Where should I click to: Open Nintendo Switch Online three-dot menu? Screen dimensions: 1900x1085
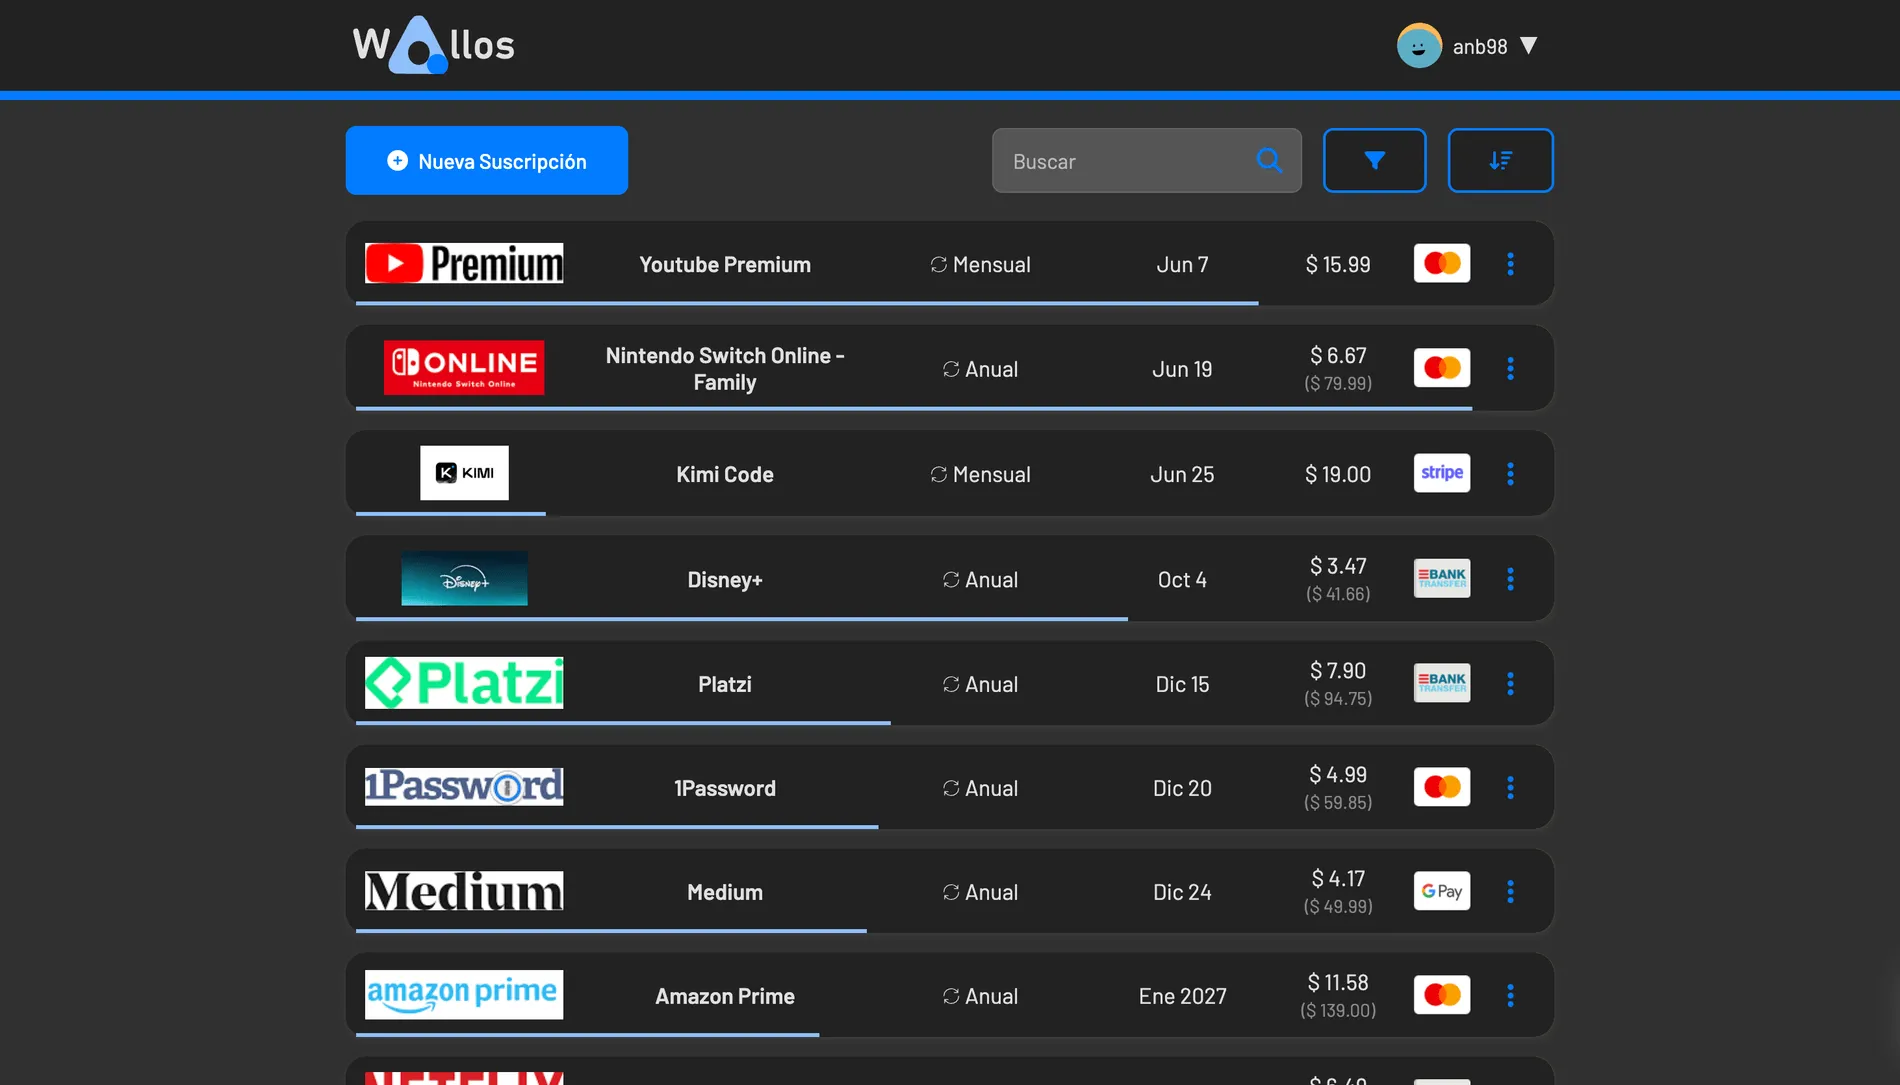(1510, 368)
